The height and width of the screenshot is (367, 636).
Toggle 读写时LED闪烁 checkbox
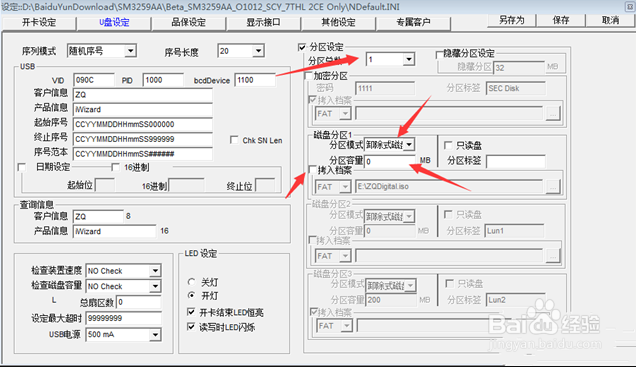tap(191, 326)
